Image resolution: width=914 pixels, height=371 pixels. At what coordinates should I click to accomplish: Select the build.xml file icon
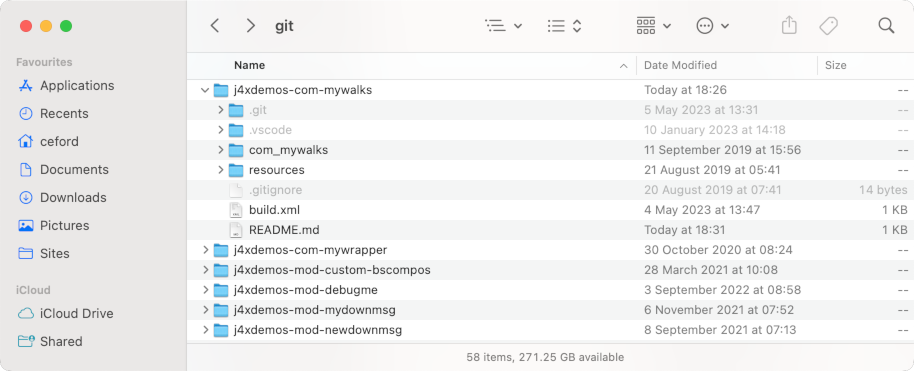click(235, 210)
